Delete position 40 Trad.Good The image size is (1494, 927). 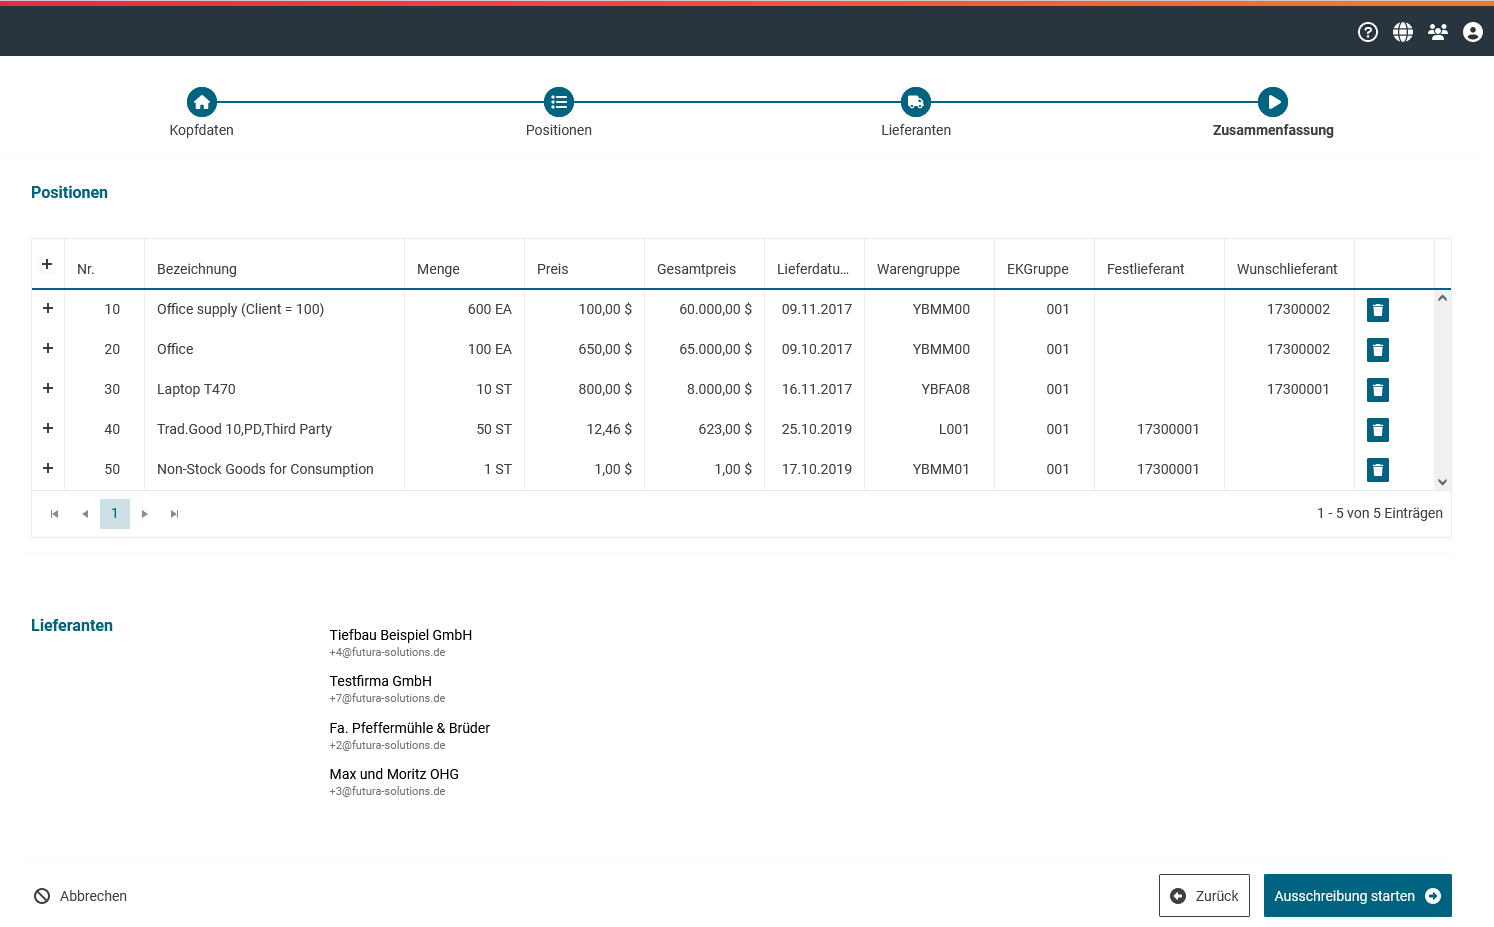(x=1378, y=430)
